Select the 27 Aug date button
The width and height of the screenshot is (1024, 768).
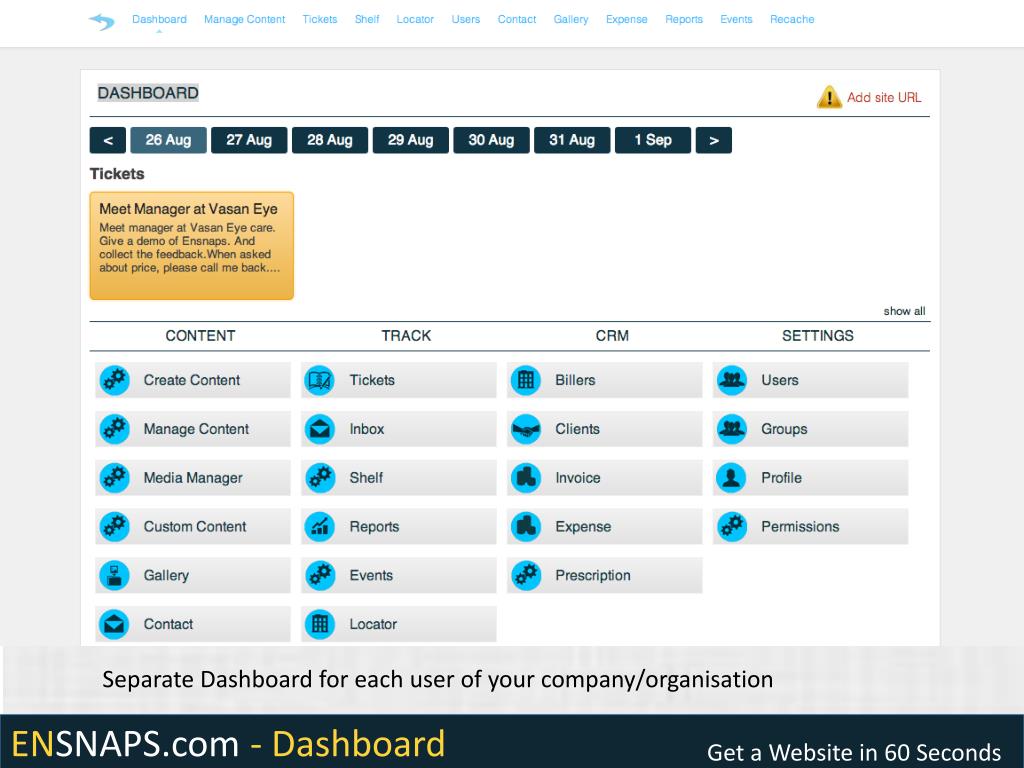249,140
